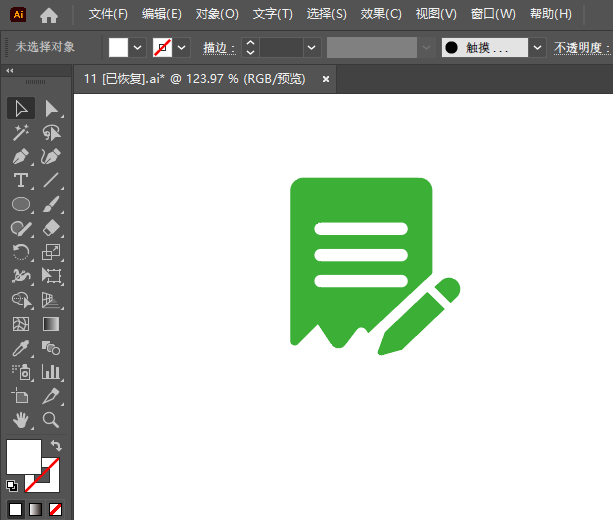
Task: Open the 描边 stroke panel link
Action: click(x=219, y=48)
